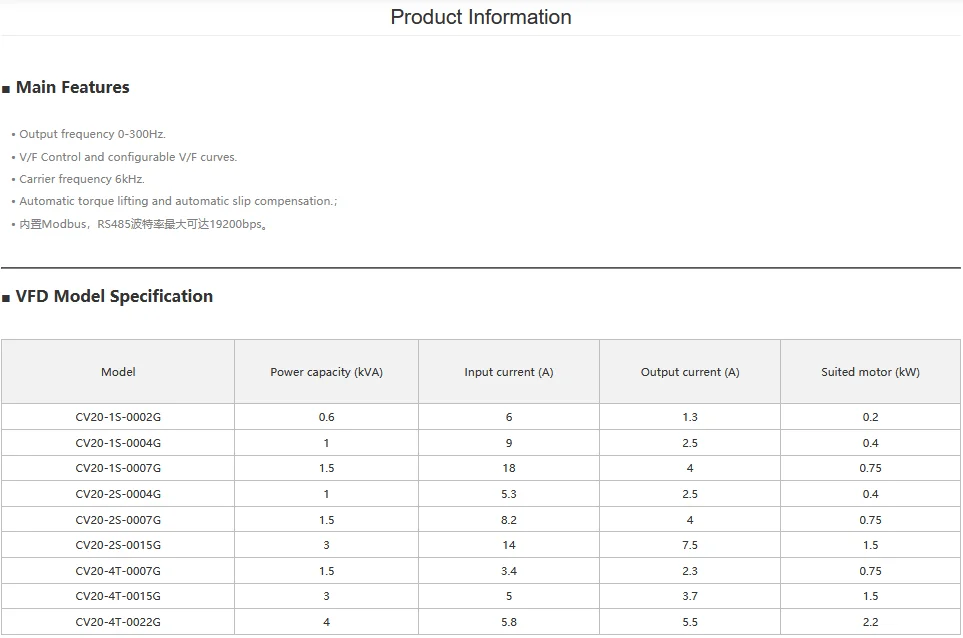This screenshot has width=963, height=638.
Task: Click the CV20-4T-0022G model cell
Action: click(118, 622)
